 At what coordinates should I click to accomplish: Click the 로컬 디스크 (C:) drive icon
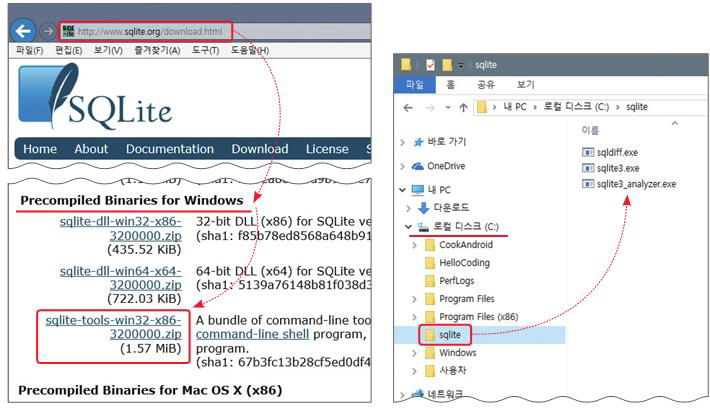point(423,226)
